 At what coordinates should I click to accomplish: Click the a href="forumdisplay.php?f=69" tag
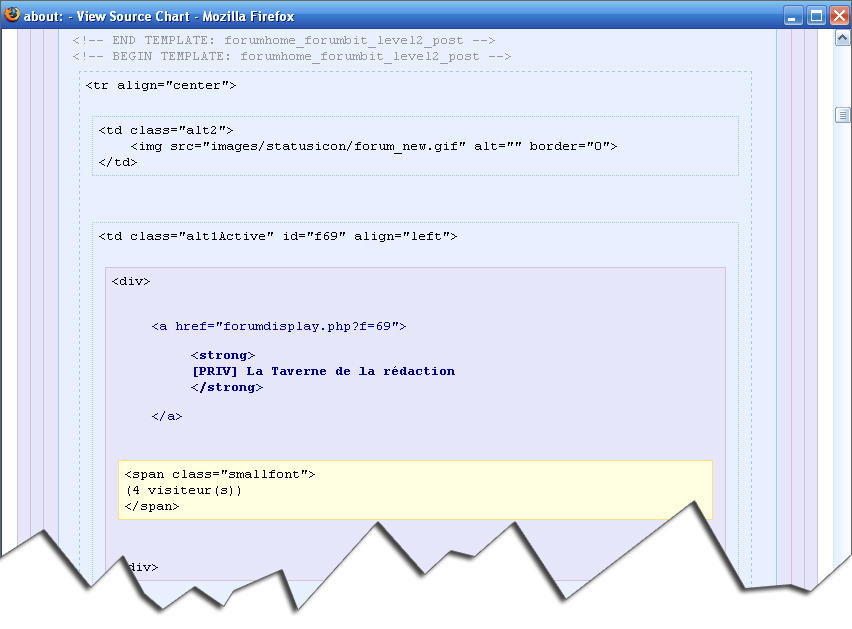(279, 326)
